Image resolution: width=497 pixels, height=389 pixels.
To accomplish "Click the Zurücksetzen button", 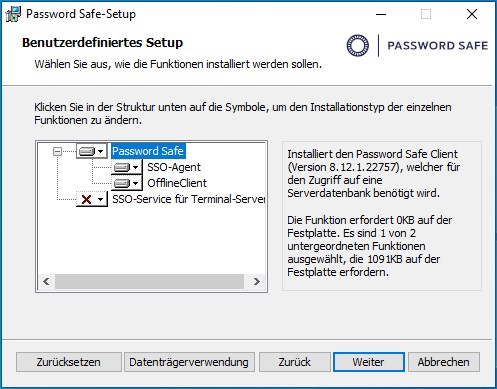I will pos(69,362).
